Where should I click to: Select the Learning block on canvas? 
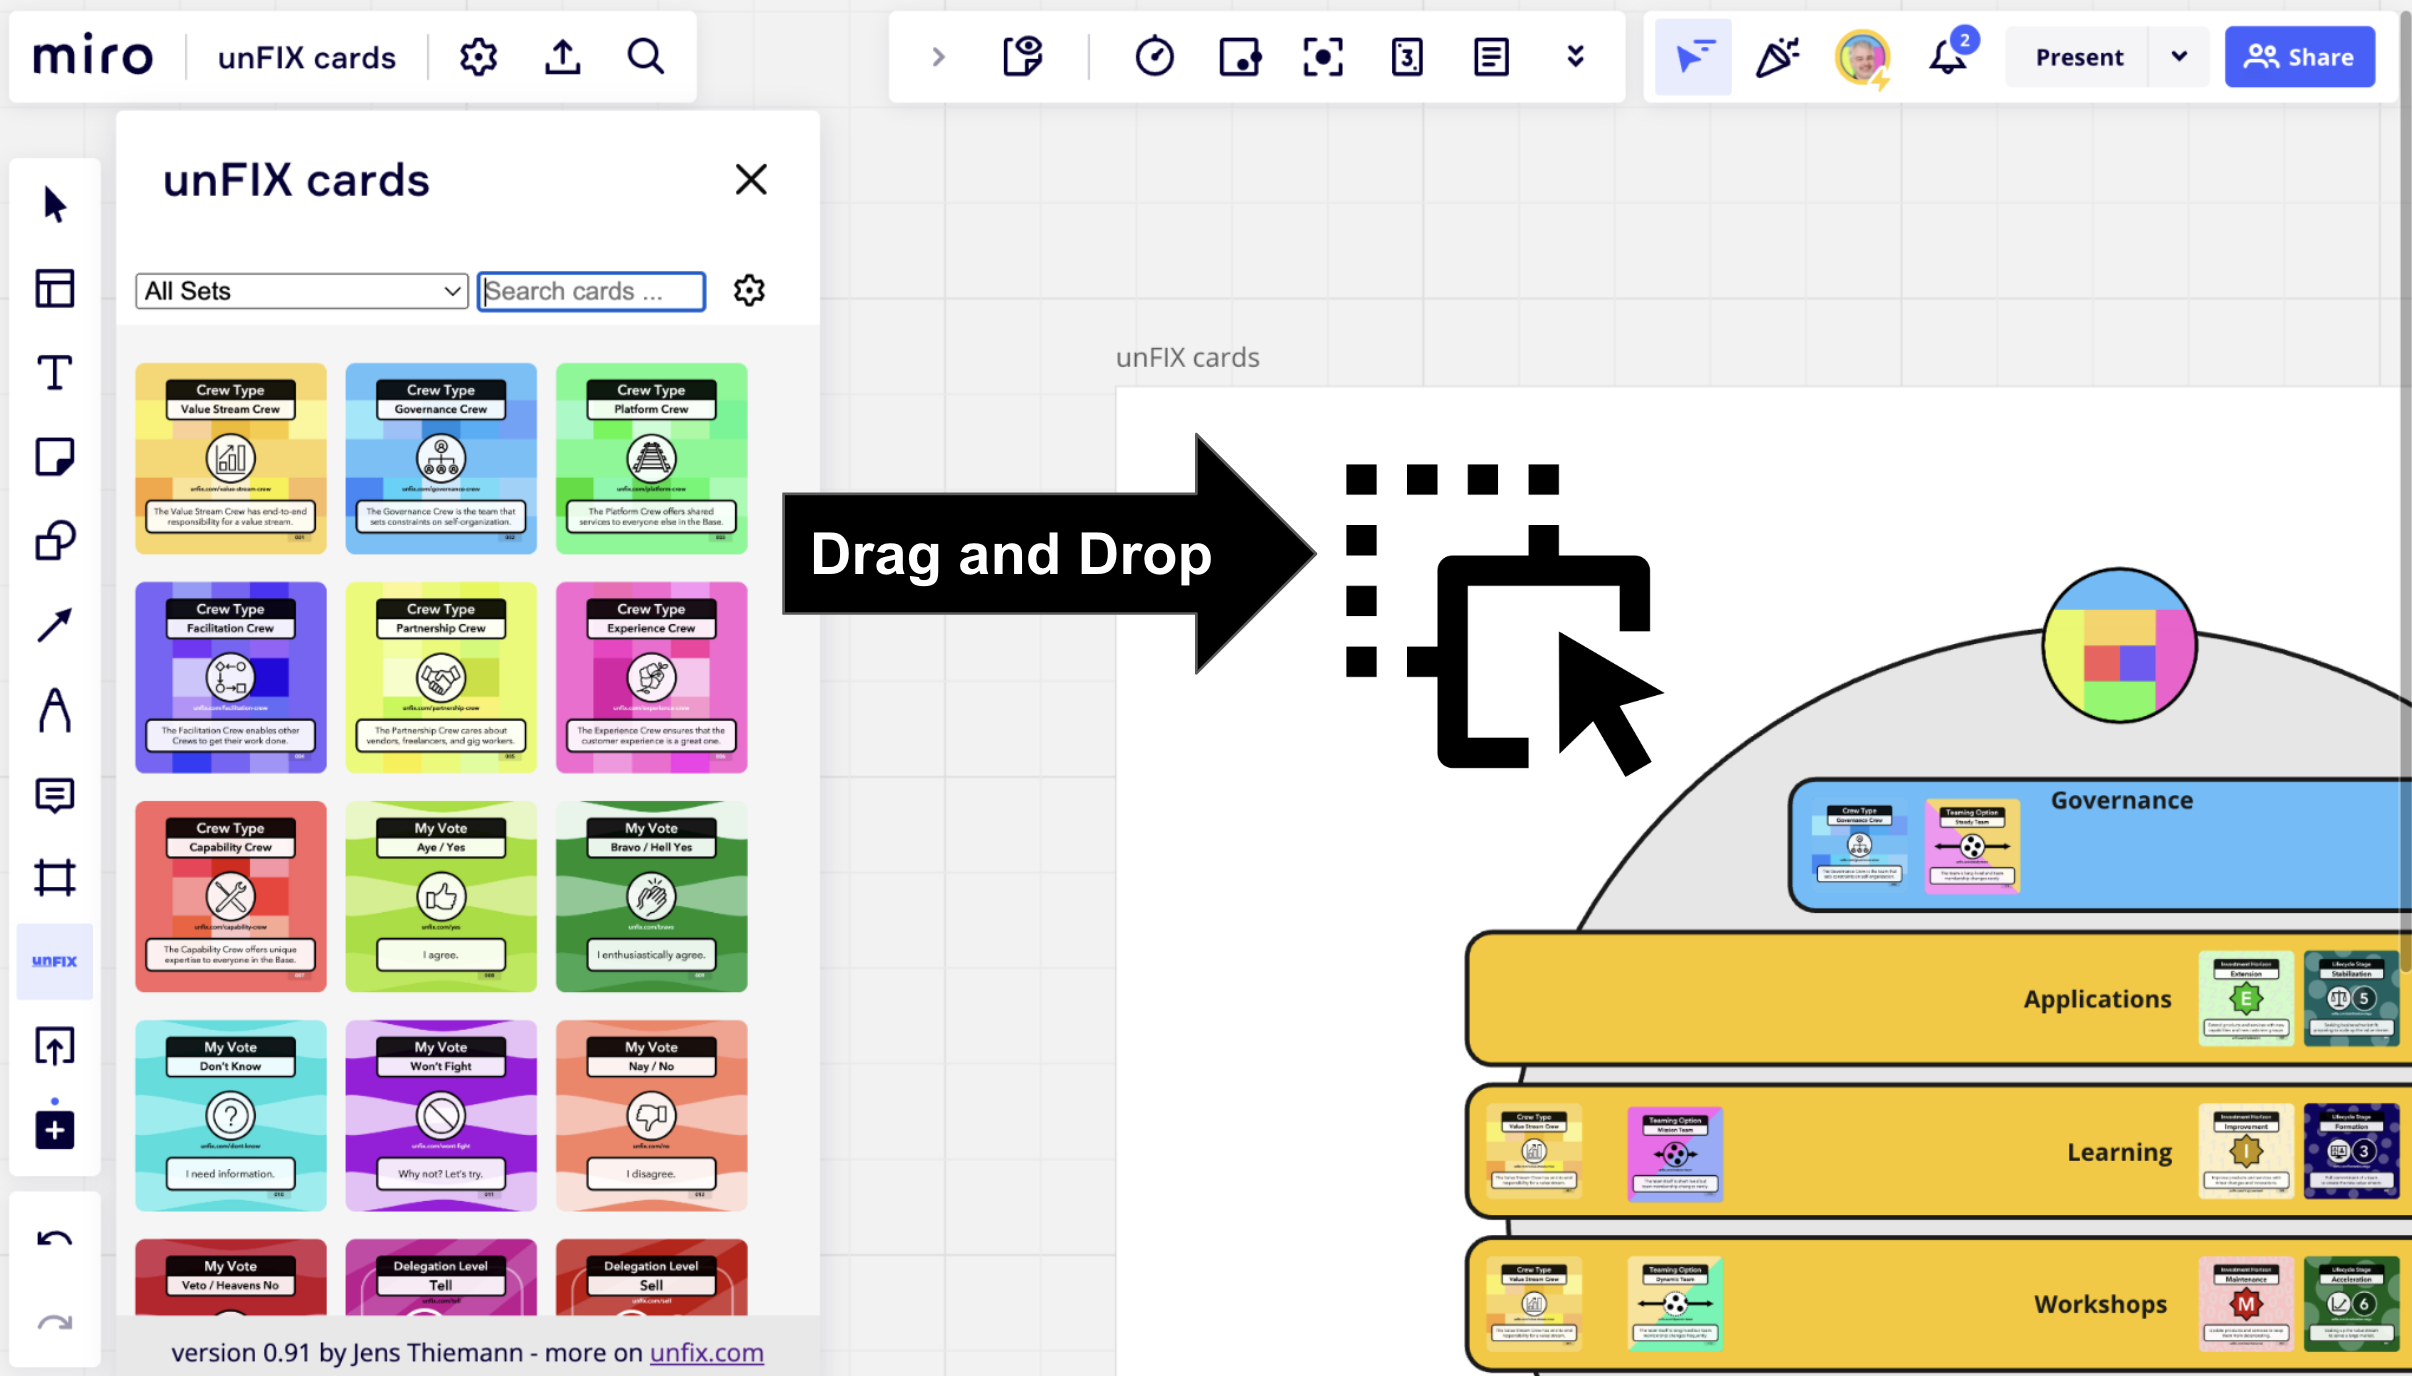coord(1940,1152)
